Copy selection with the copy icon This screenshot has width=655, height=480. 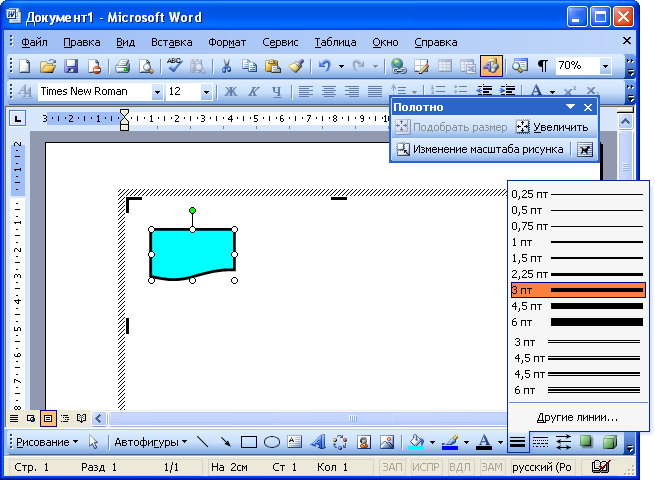click(249, 66)
